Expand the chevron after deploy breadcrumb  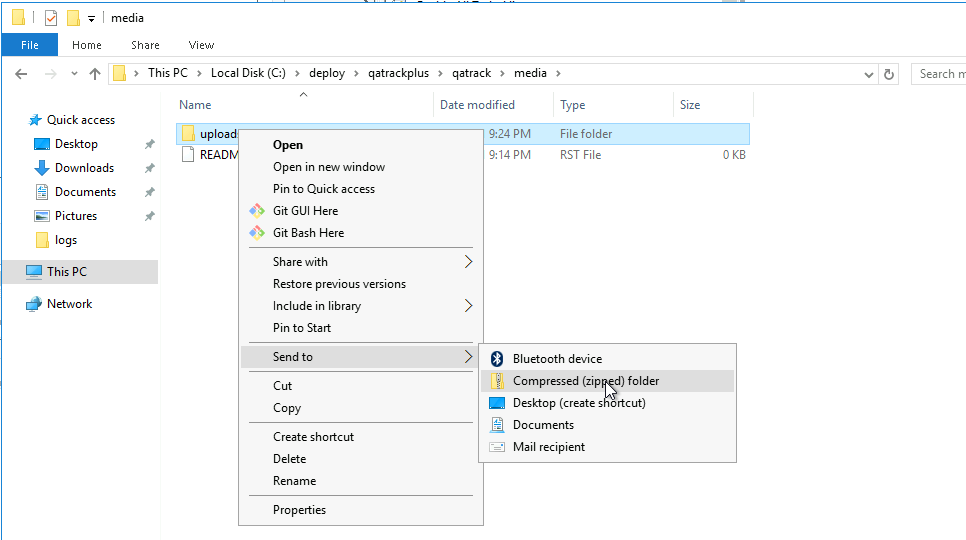357,73
